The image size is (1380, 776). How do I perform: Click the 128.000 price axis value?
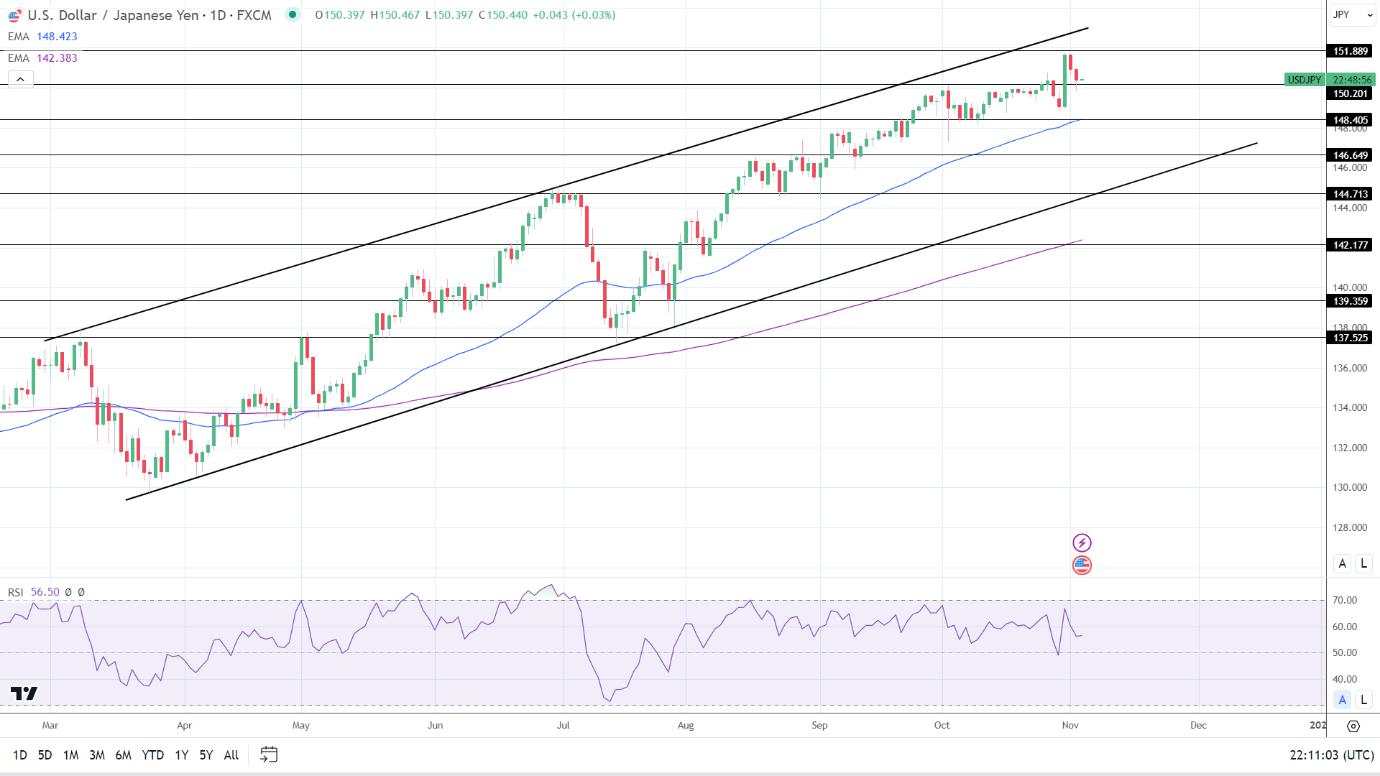1350,528
